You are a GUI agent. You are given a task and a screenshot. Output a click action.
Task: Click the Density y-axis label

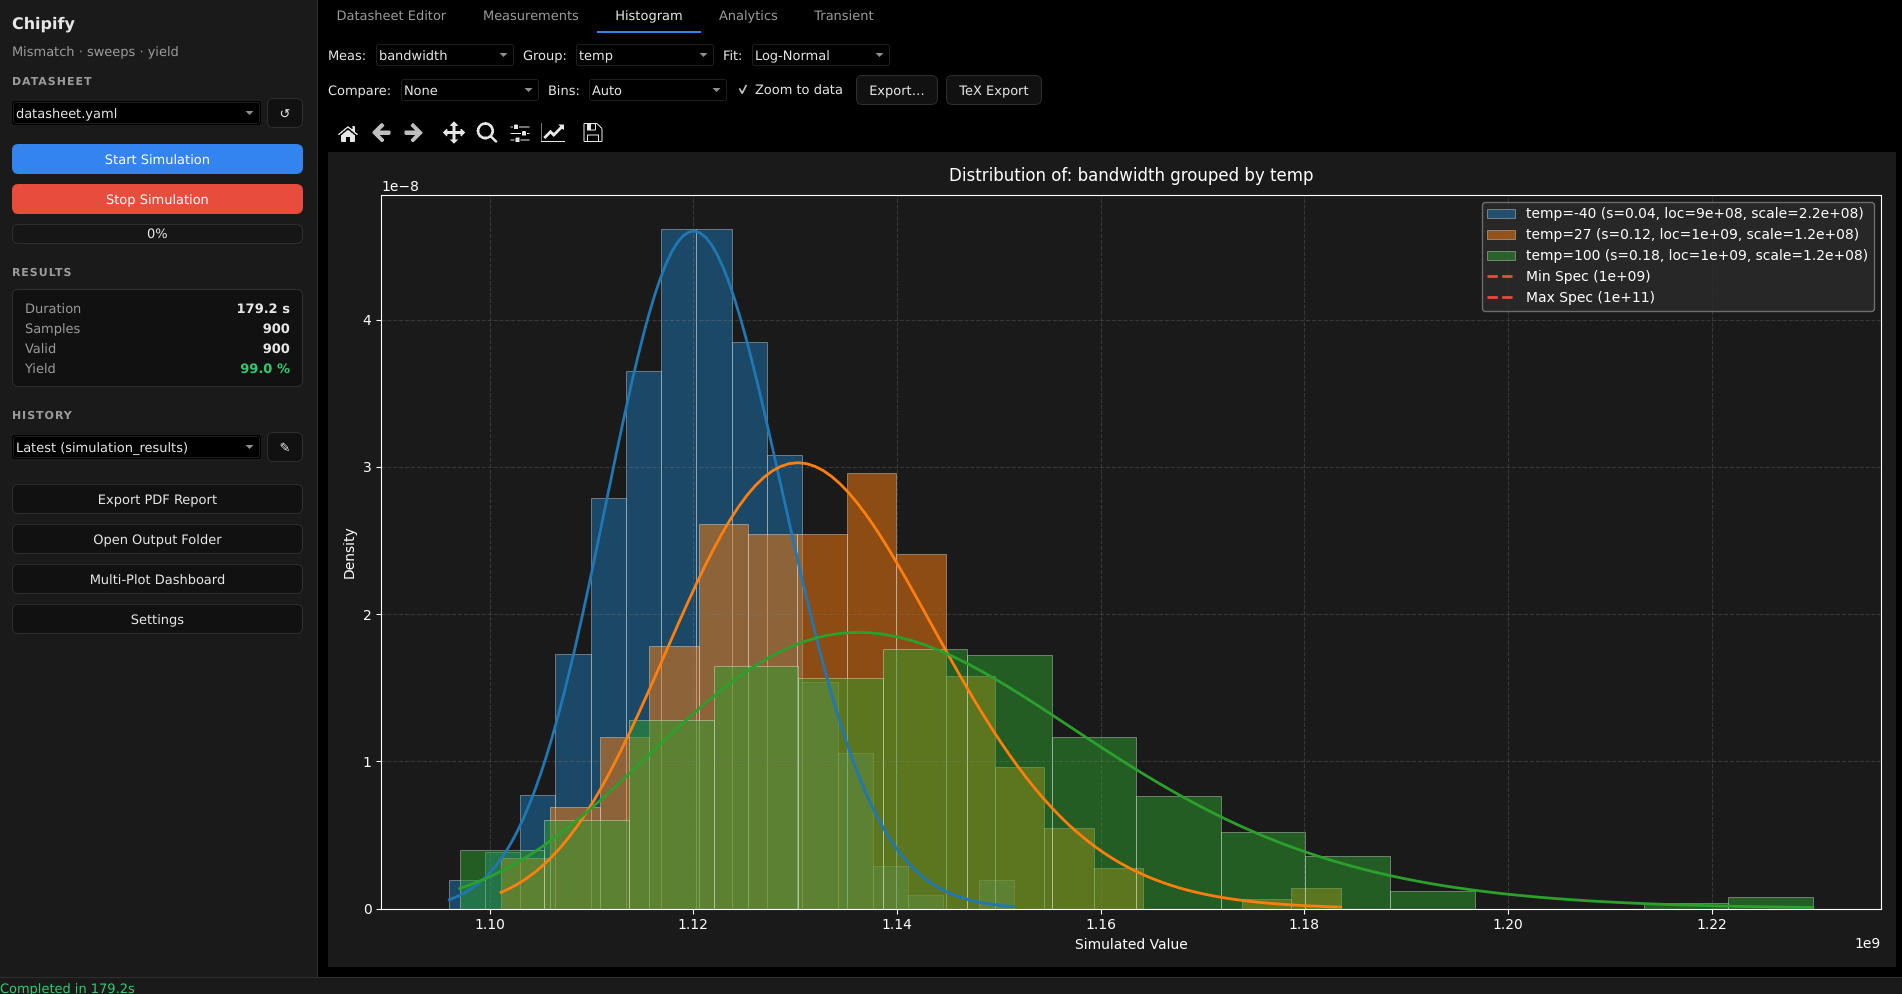(x=349, y=554)
